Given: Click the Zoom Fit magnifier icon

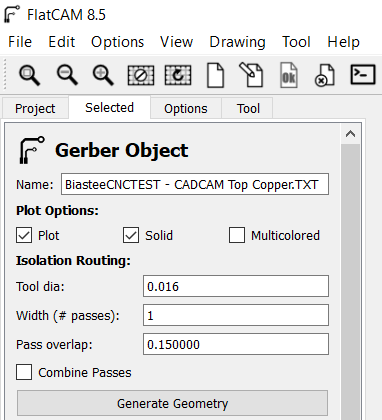Looking at the screenshot, I should [30, 75].
